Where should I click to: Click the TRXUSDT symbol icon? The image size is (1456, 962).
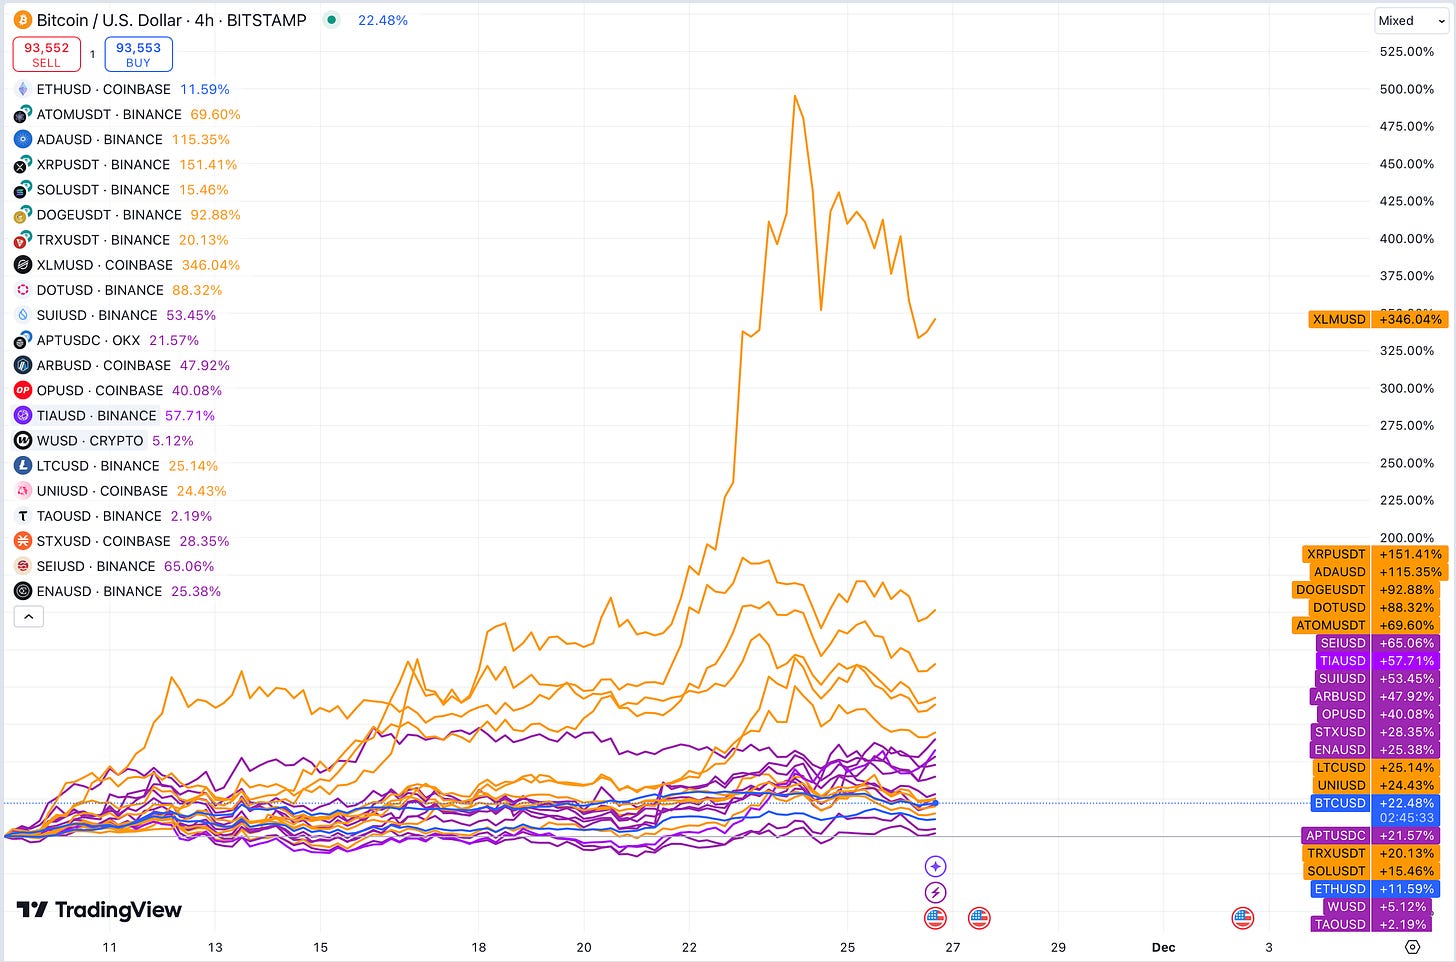[23, 240]
